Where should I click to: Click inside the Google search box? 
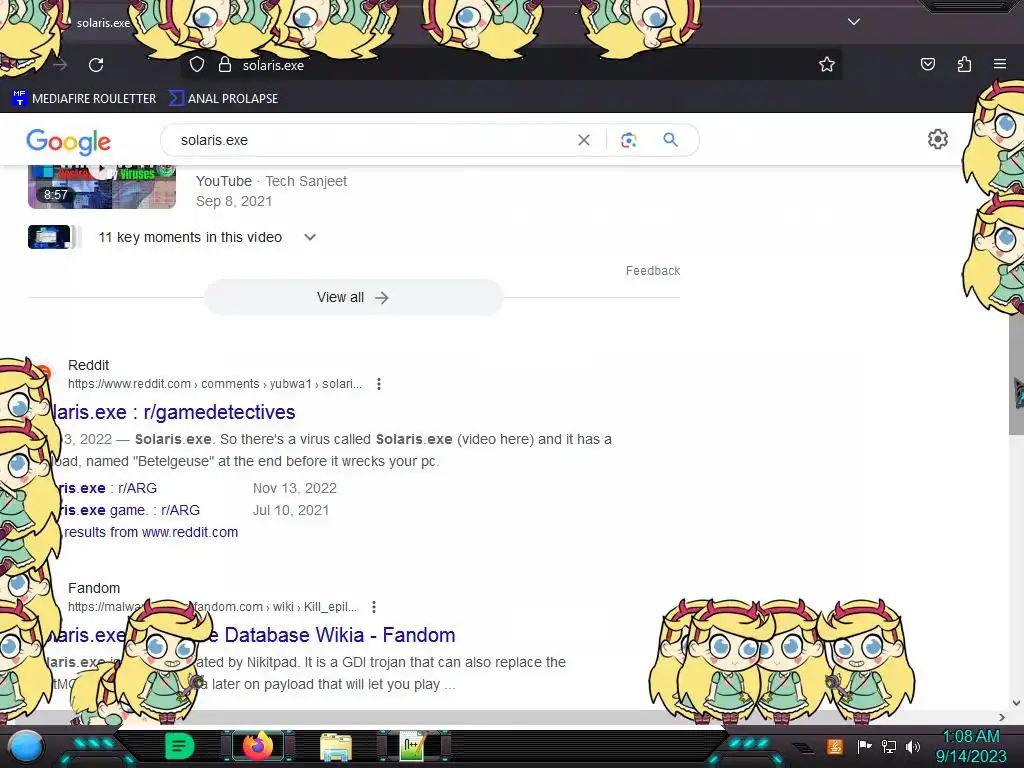click(372, 140)
